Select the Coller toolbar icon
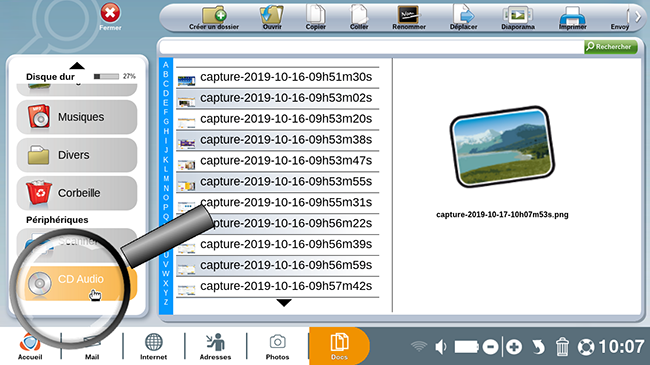This screenshot has height=365, width=650. tap(359, 14)
